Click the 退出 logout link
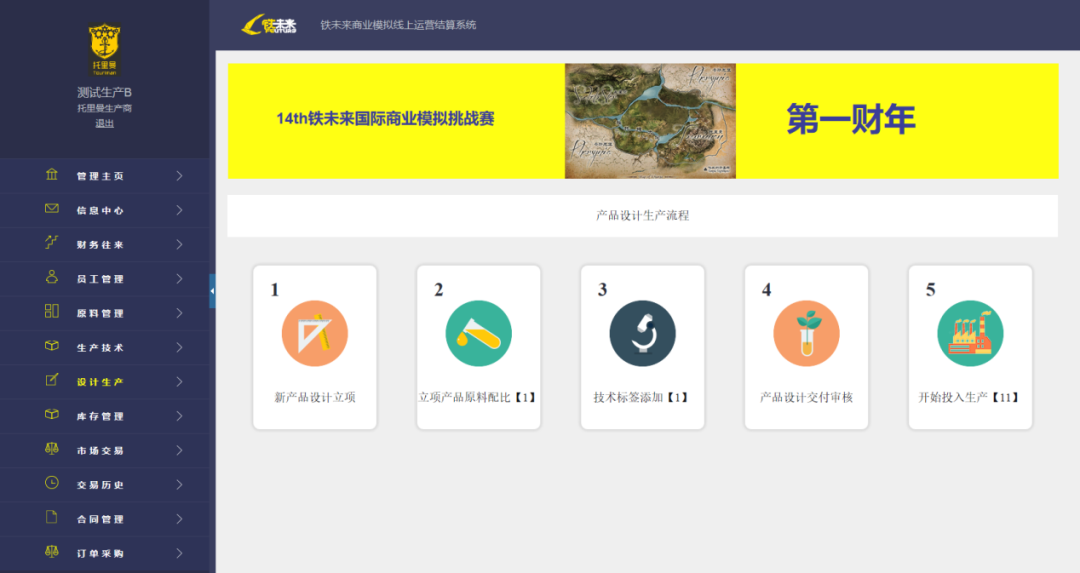 pyautogui.click(x=105, y=123)
